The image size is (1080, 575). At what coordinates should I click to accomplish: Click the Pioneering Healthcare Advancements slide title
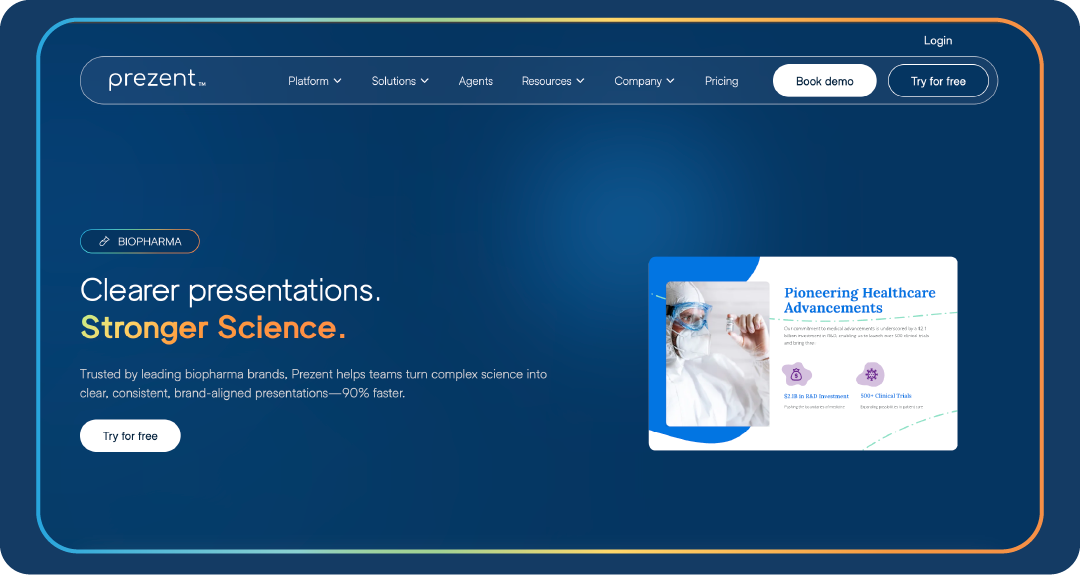[x=860, y=300]
